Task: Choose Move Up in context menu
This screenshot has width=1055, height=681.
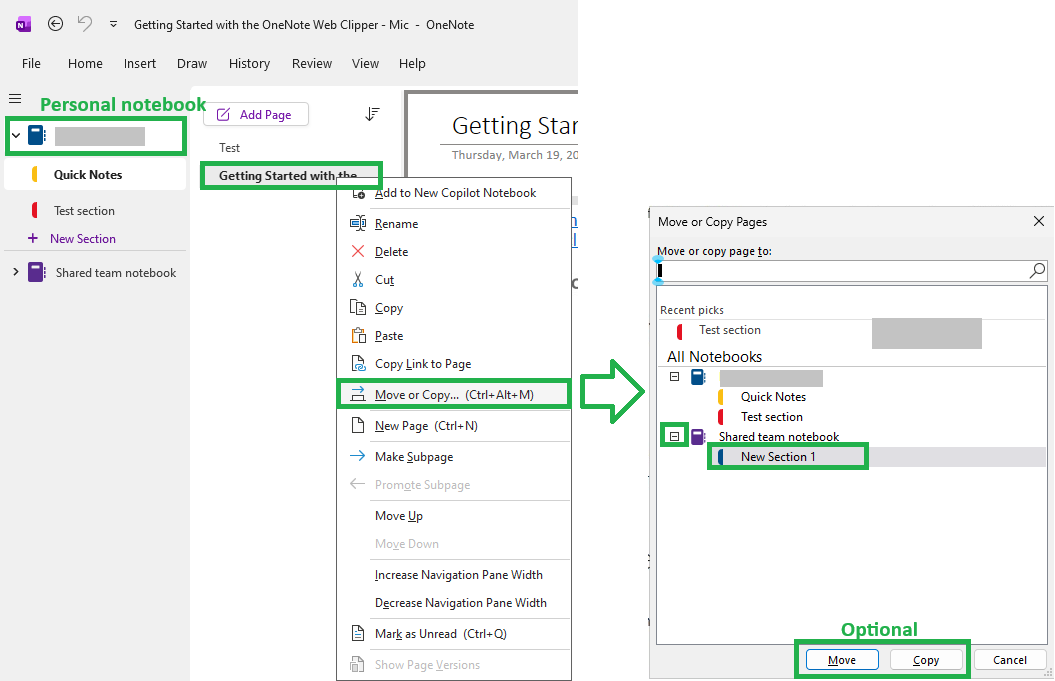Action: tap(454, 515)
